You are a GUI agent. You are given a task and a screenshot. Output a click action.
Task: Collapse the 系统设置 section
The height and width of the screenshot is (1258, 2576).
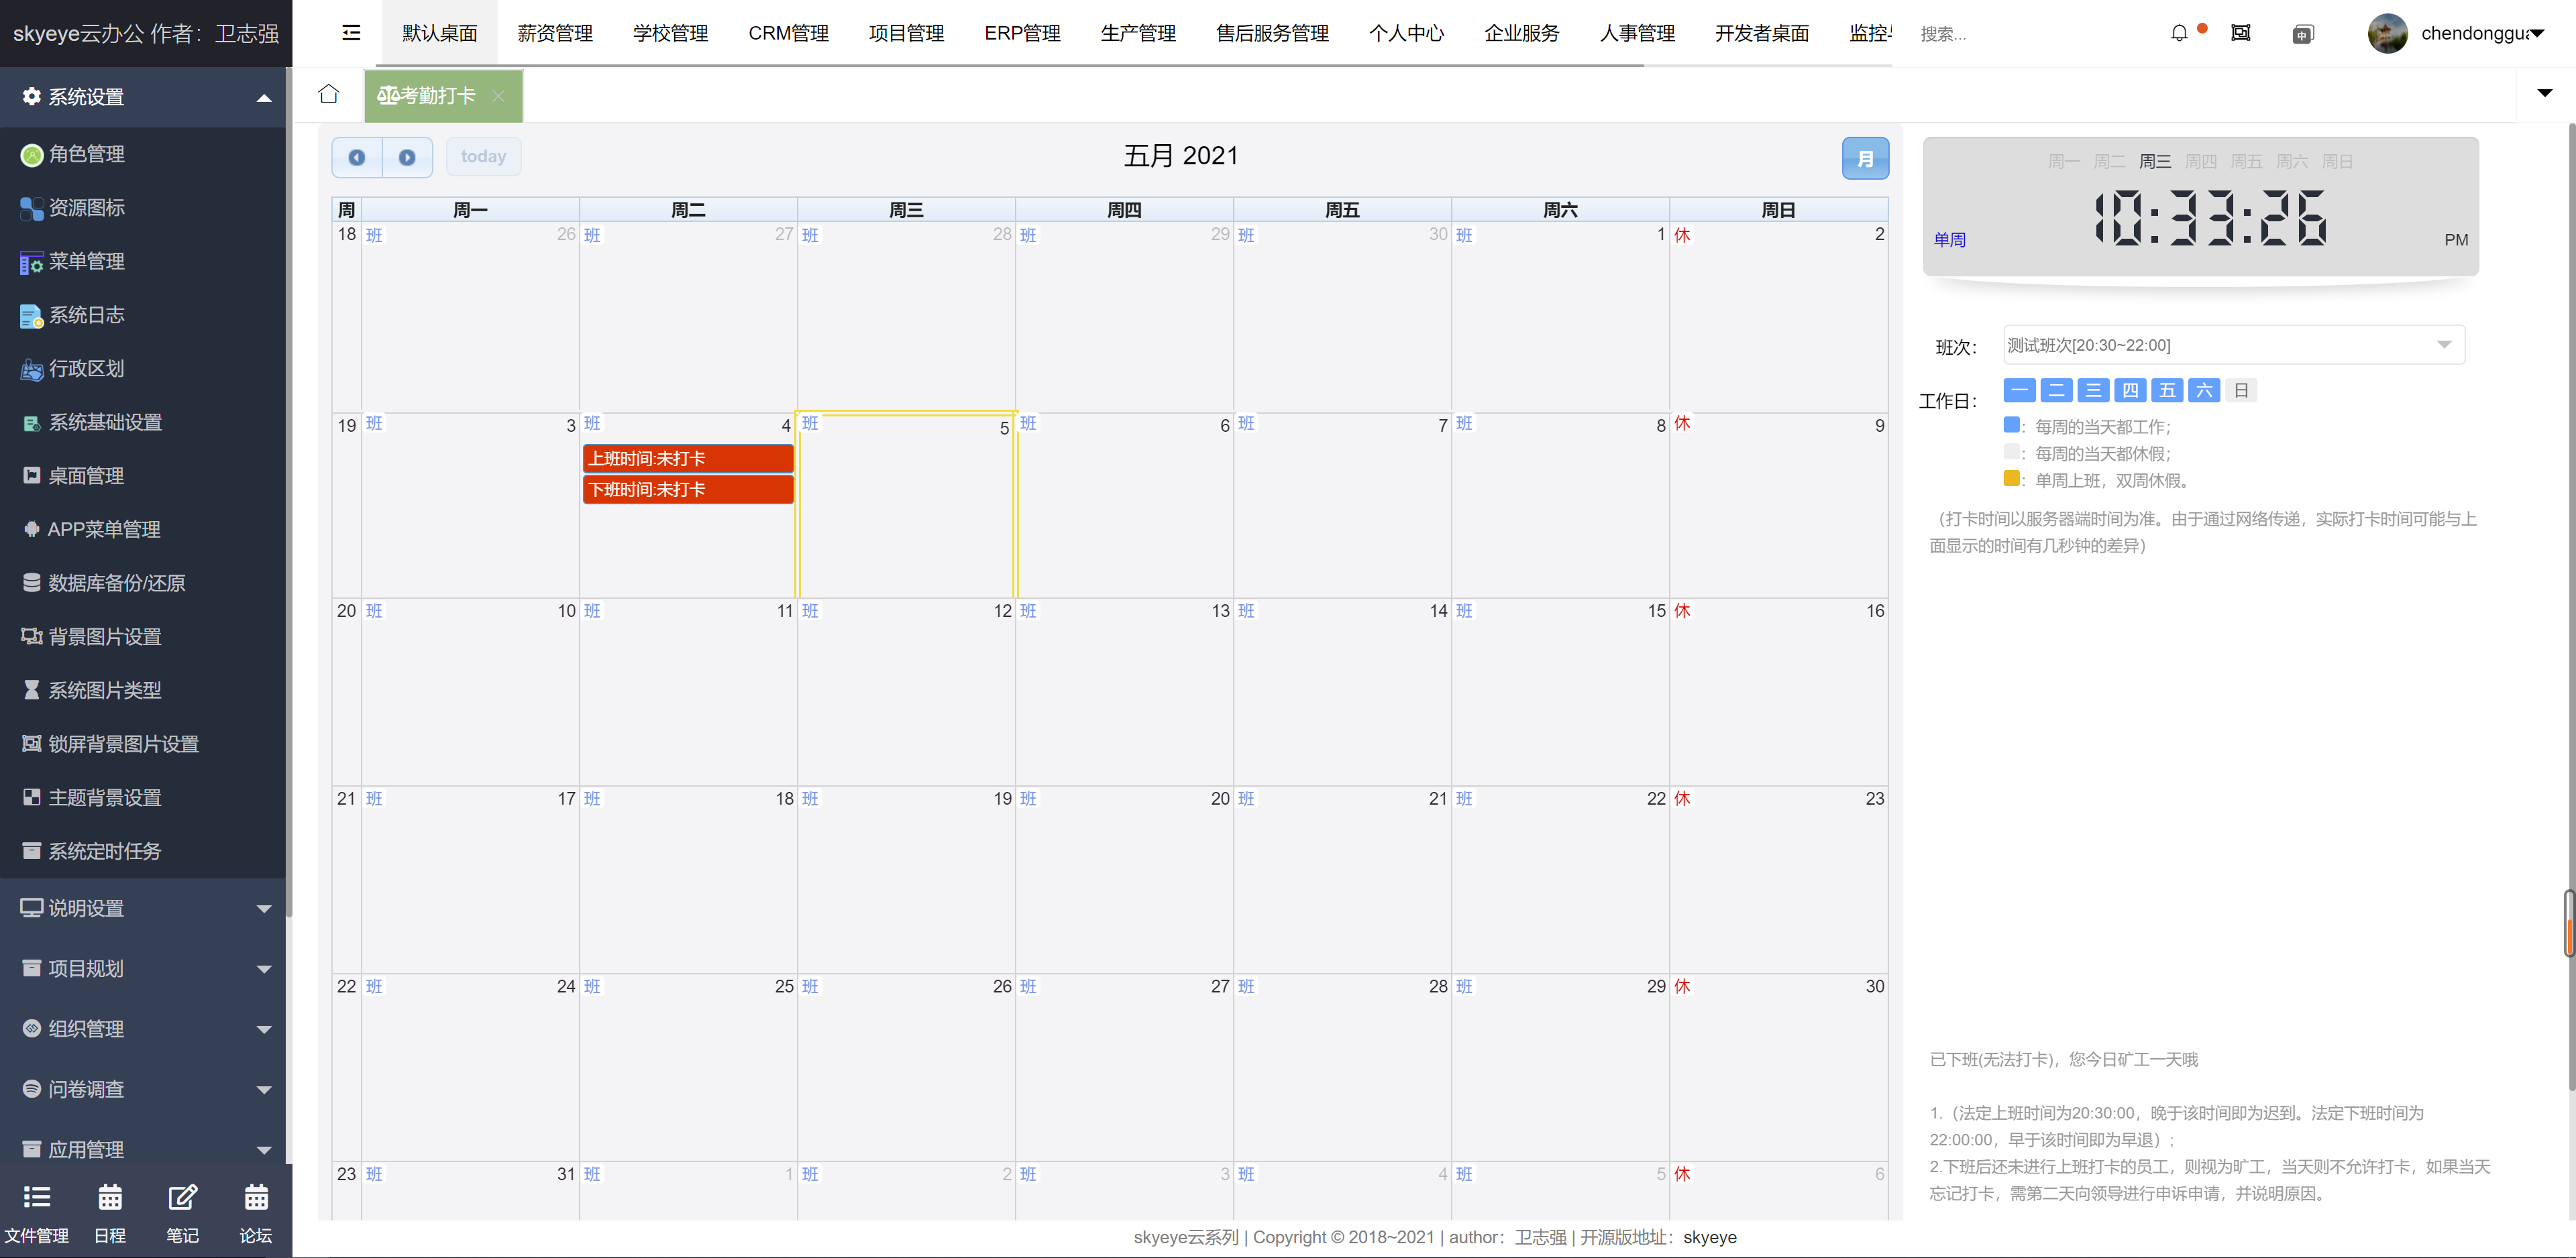point(143,97)
